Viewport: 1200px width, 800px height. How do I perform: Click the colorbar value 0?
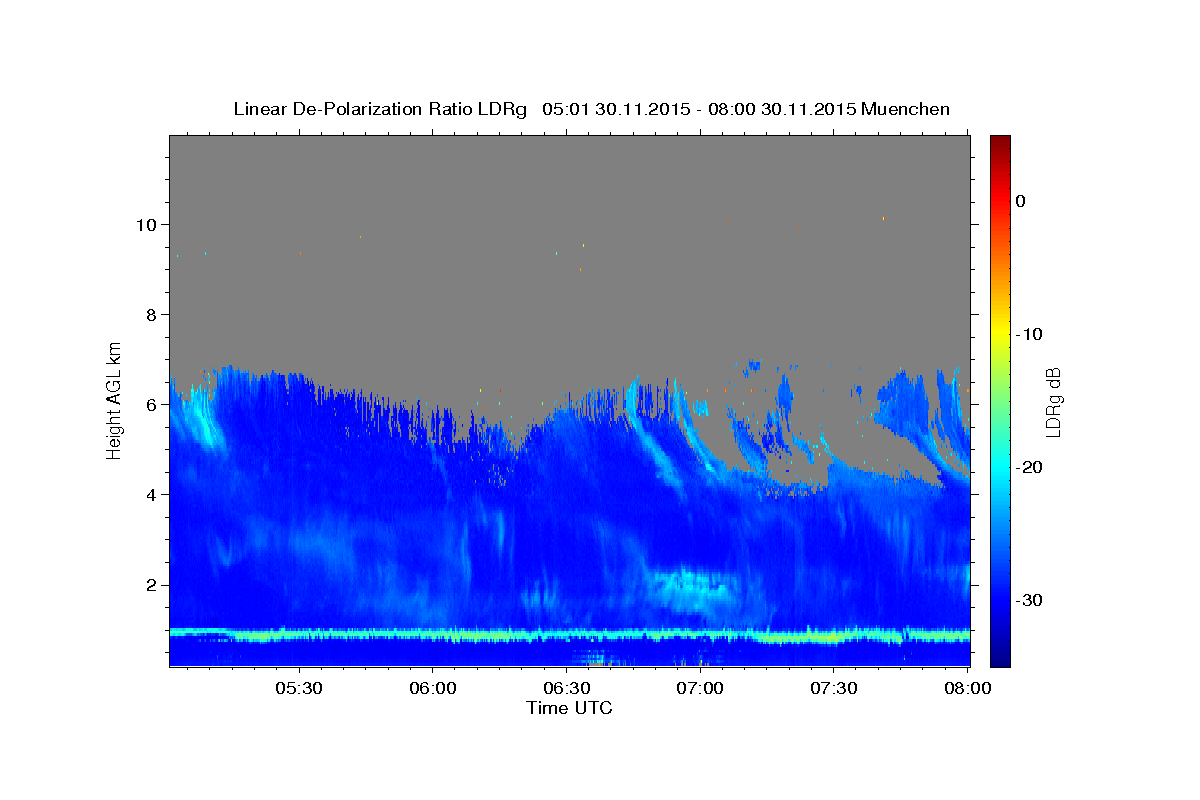click(x=1021, y=201)
